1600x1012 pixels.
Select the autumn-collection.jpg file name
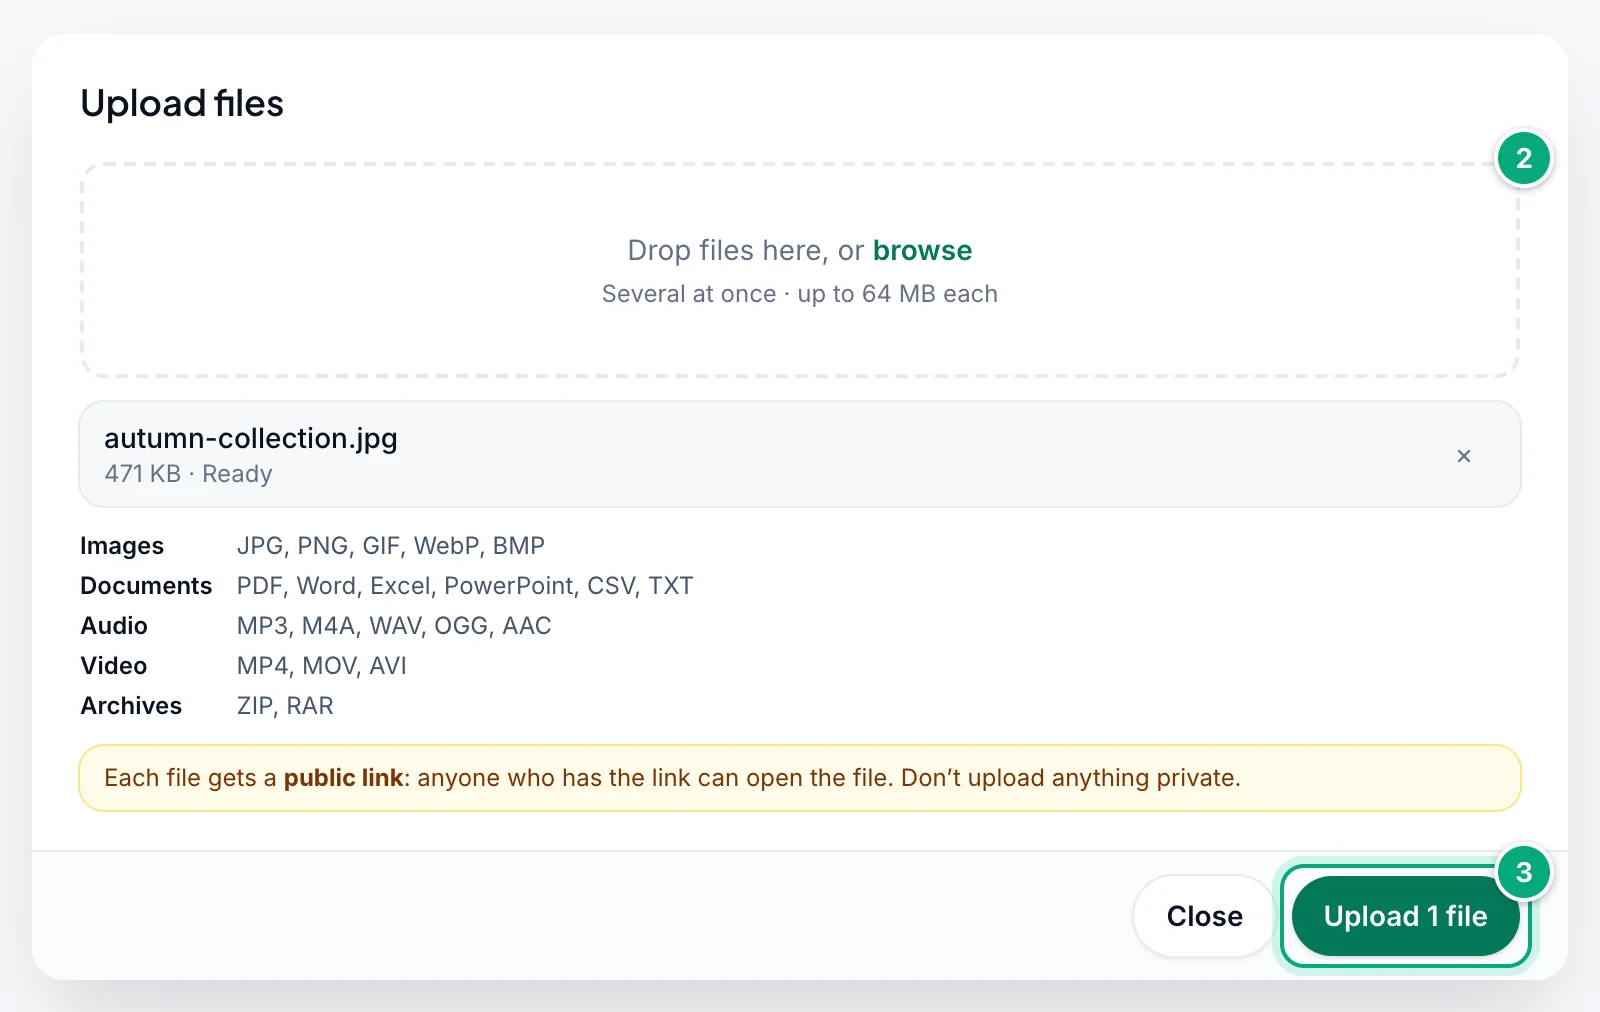tap(251, 438)
